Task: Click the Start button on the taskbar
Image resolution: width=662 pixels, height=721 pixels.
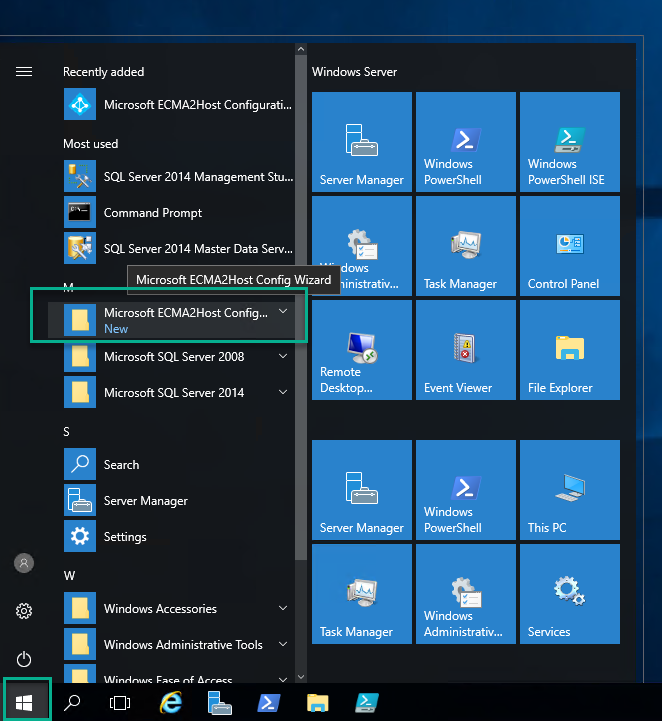Action: pos(24,702)
